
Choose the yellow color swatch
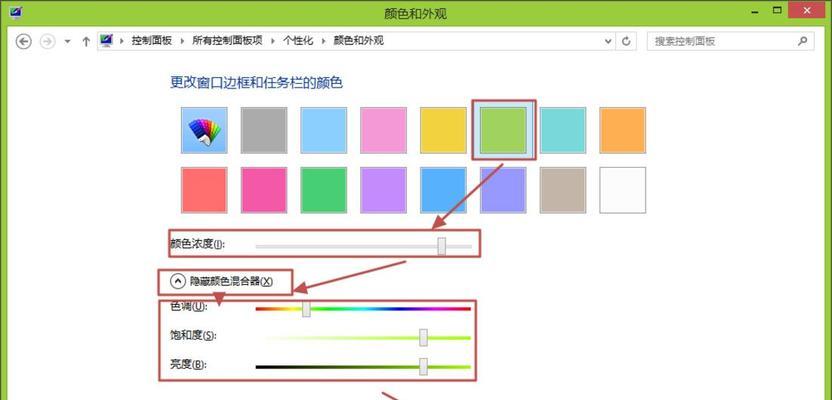(x=444, y=131)
